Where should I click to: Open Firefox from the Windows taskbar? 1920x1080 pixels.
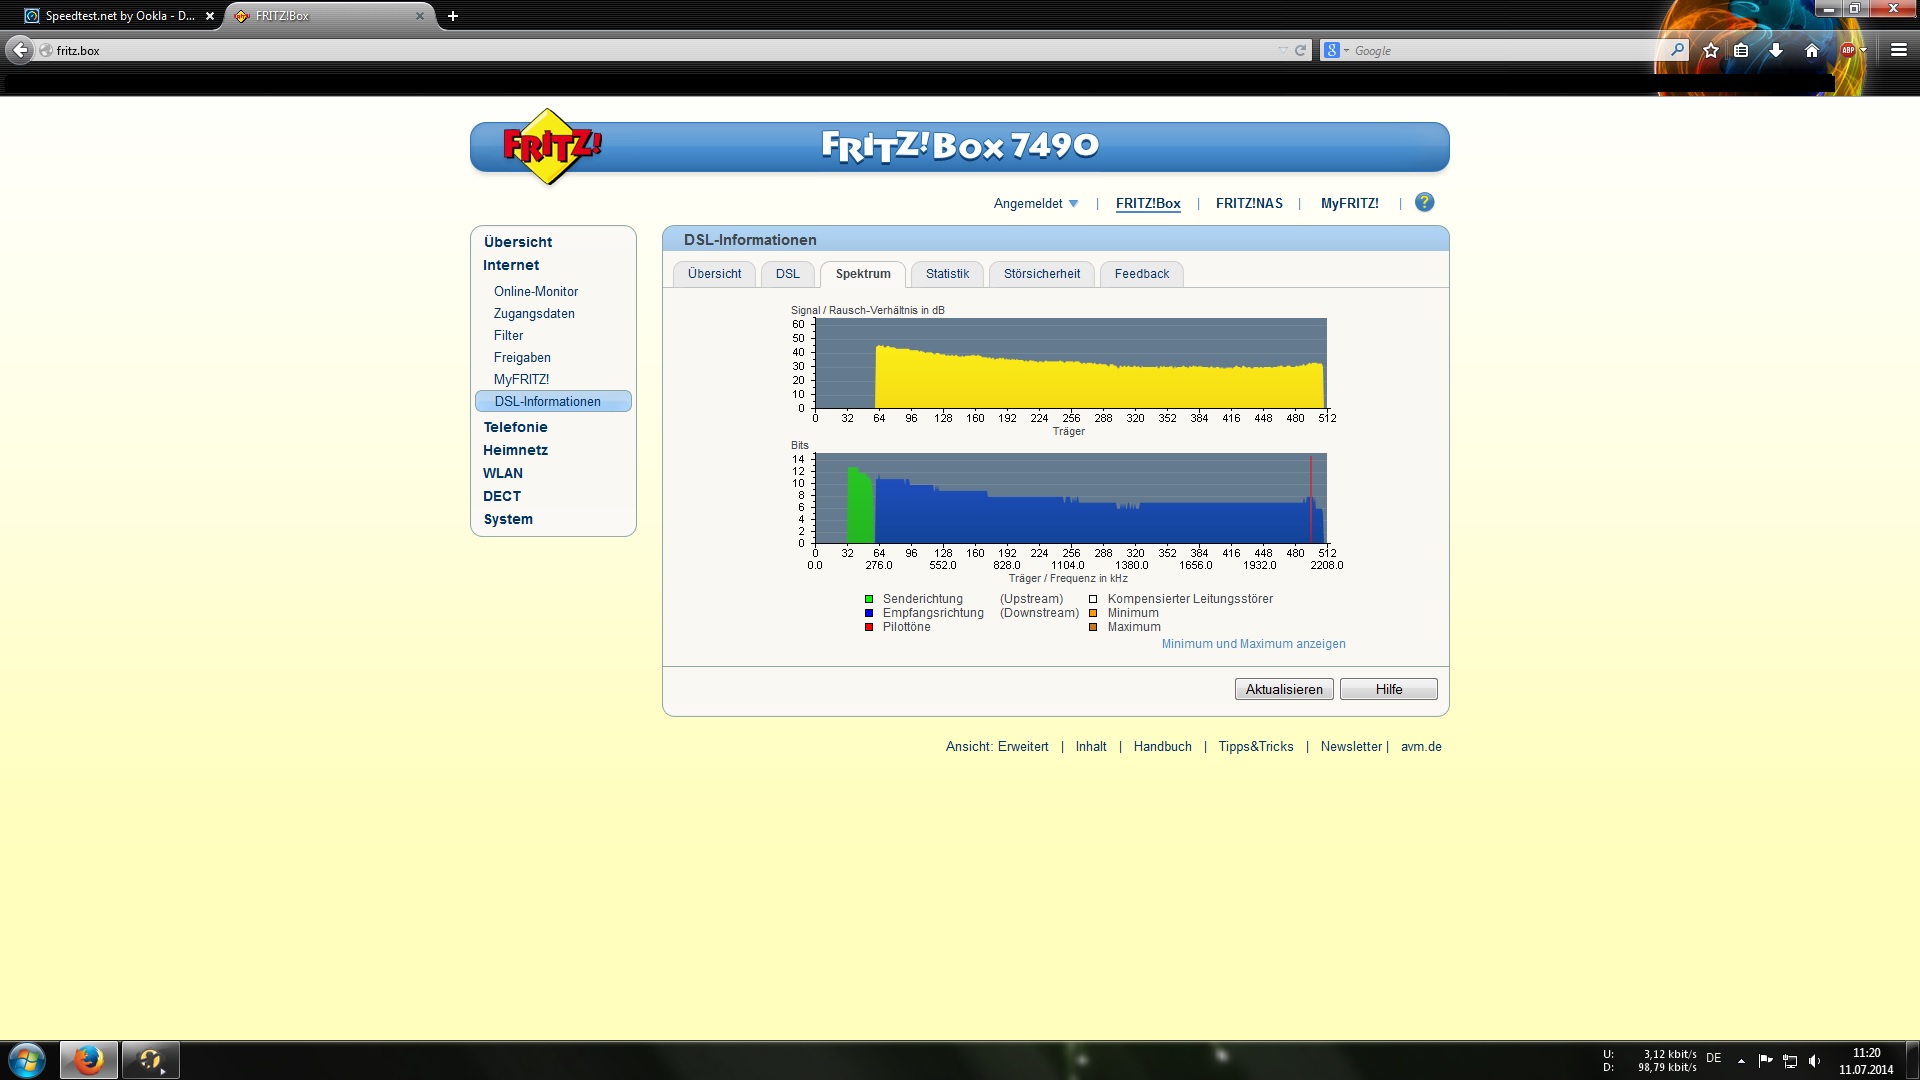click(x=89, y=1060)
